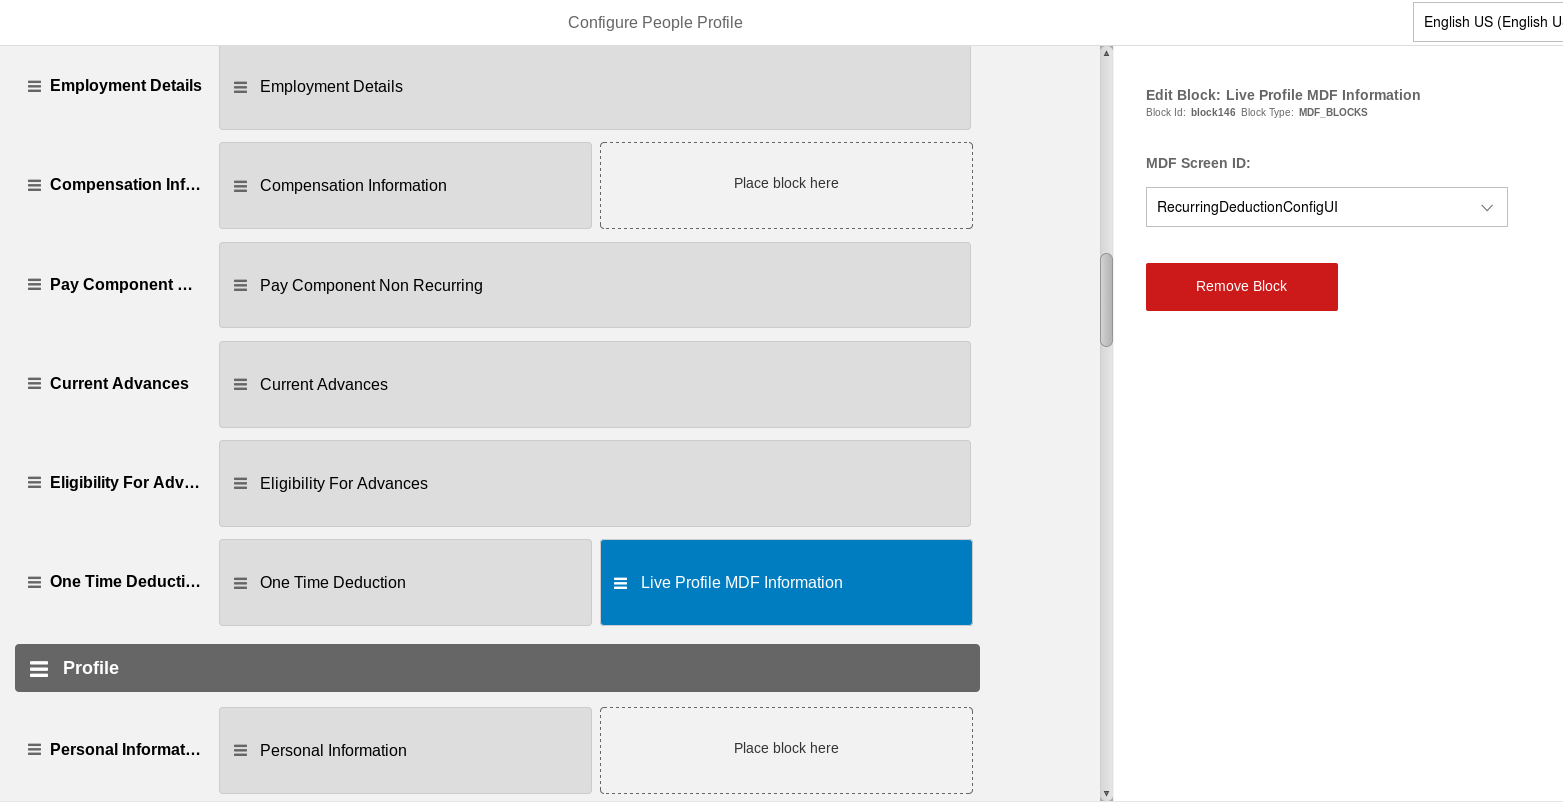This screenshot has width=1563, height=808.
Task: Click the vertical scrollbar thumb
Action: 1106,300
